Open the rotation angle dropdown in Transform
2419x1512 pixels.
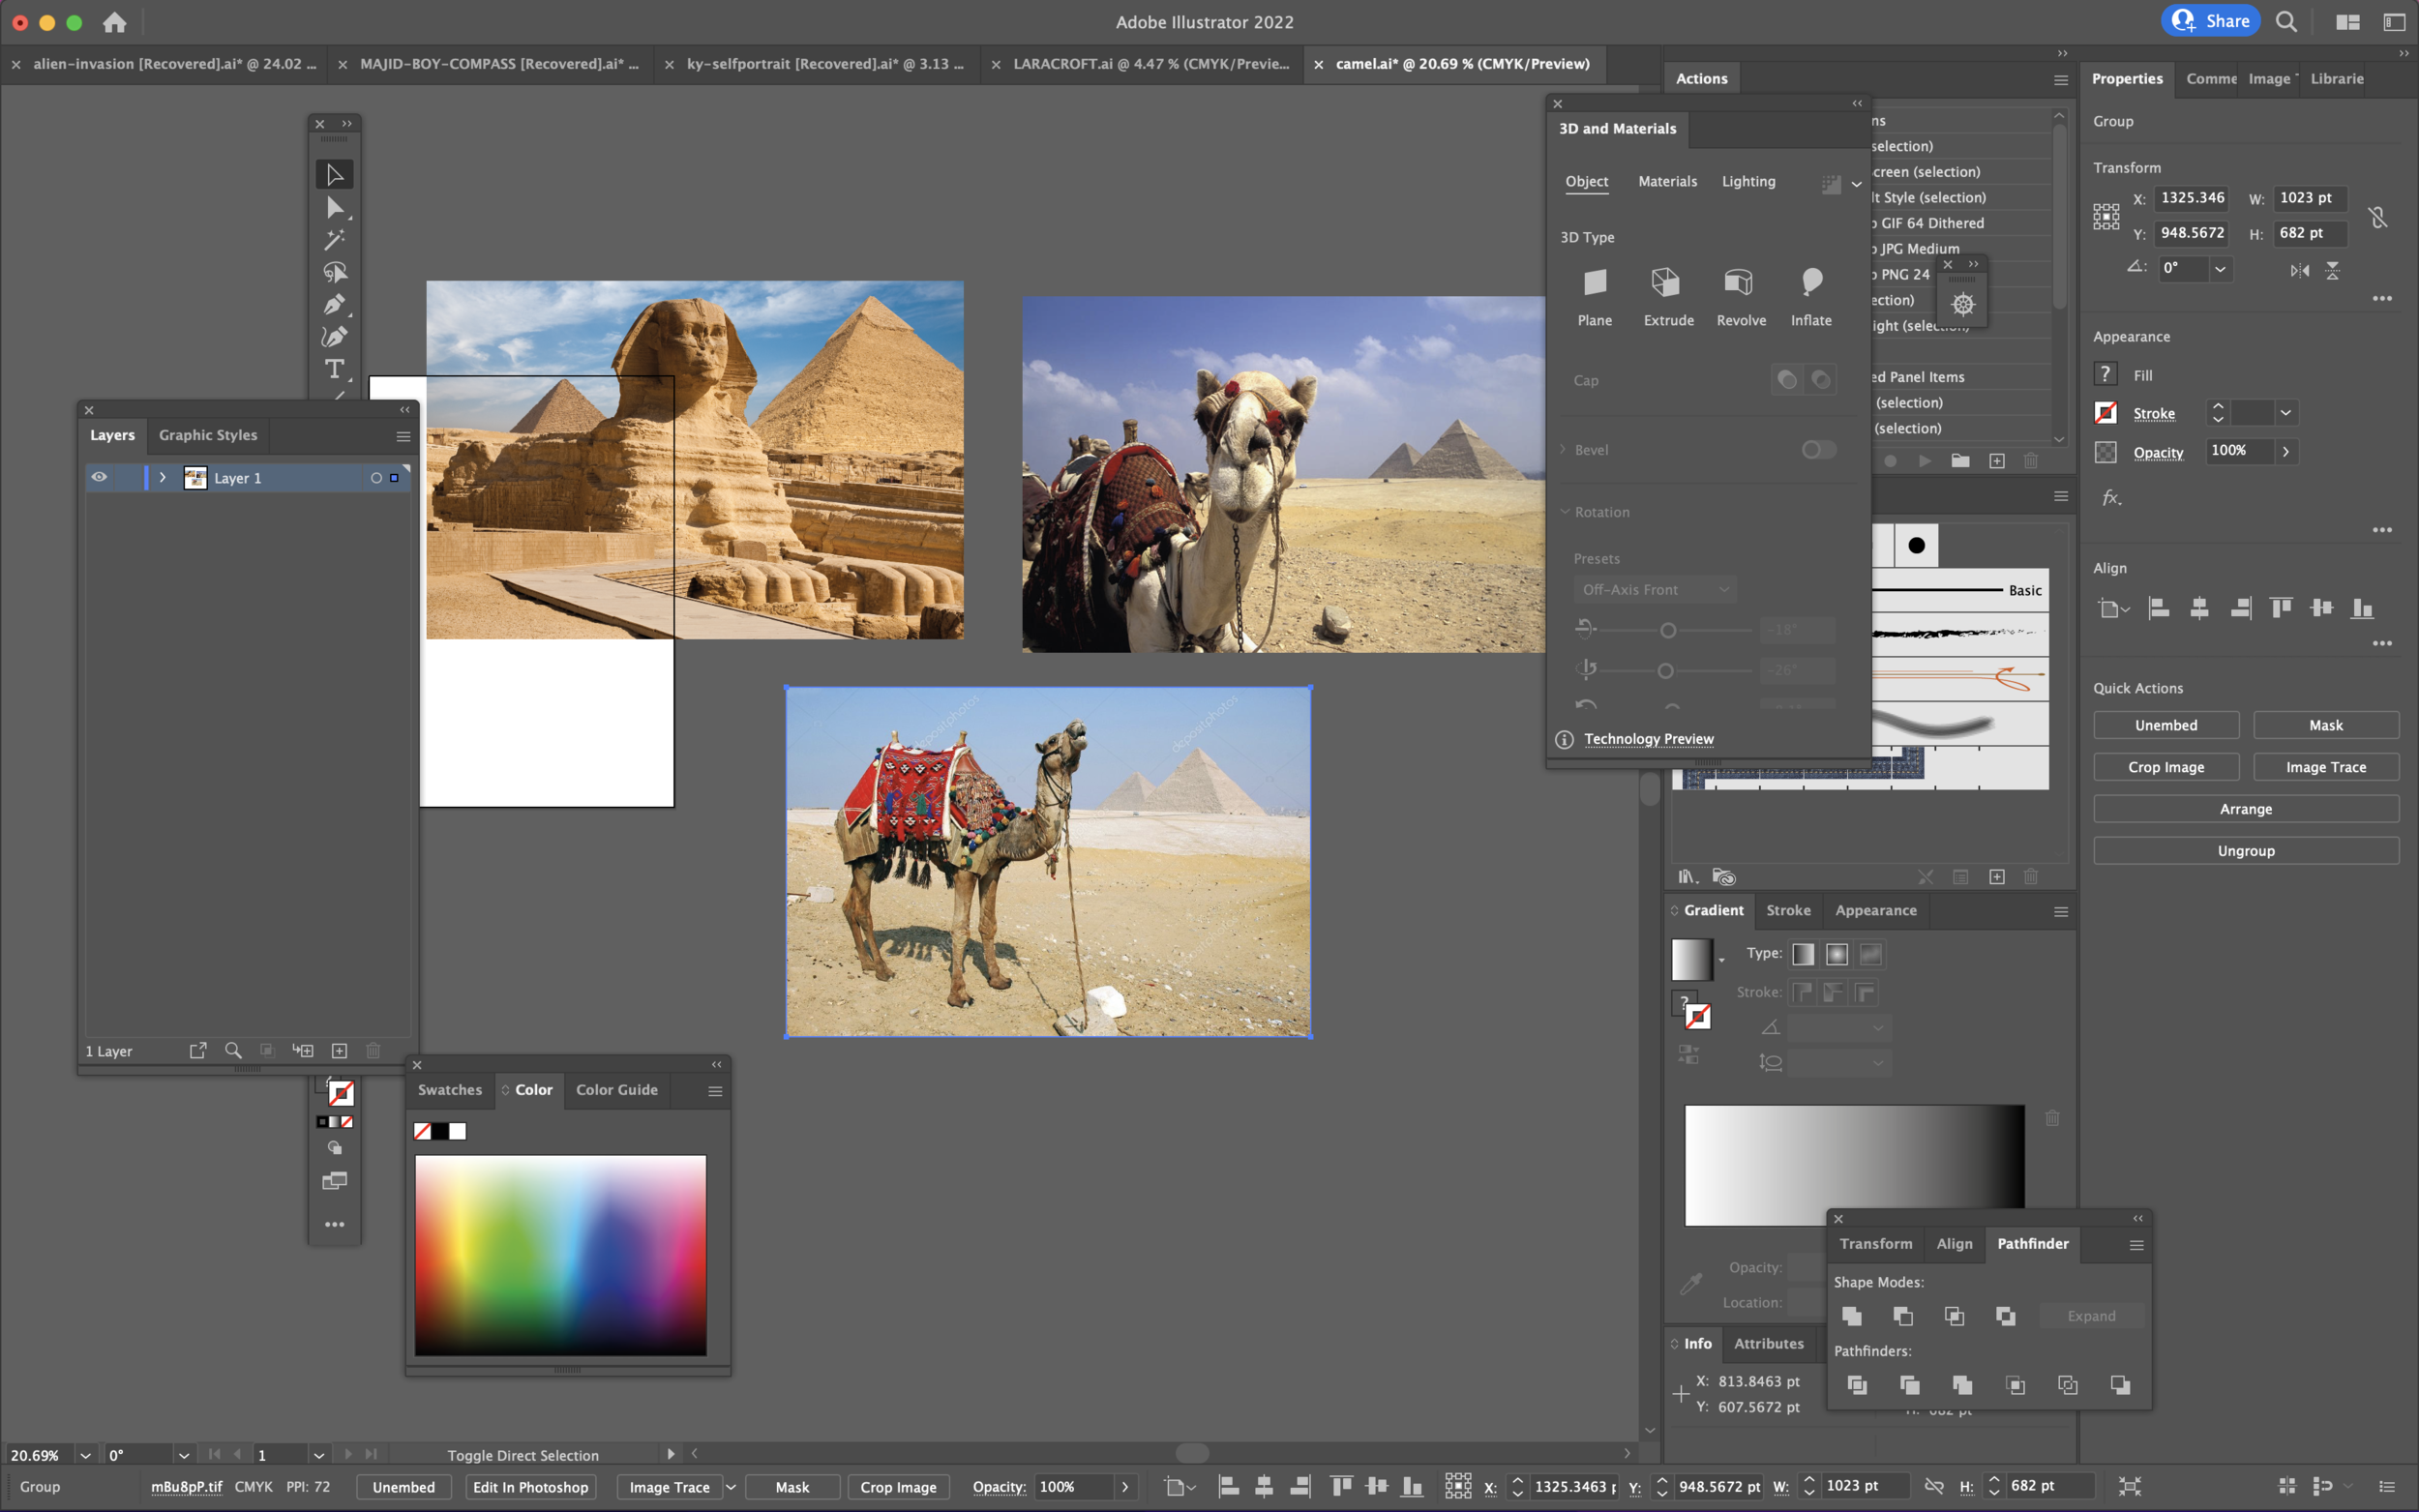tap(2219, 269)
